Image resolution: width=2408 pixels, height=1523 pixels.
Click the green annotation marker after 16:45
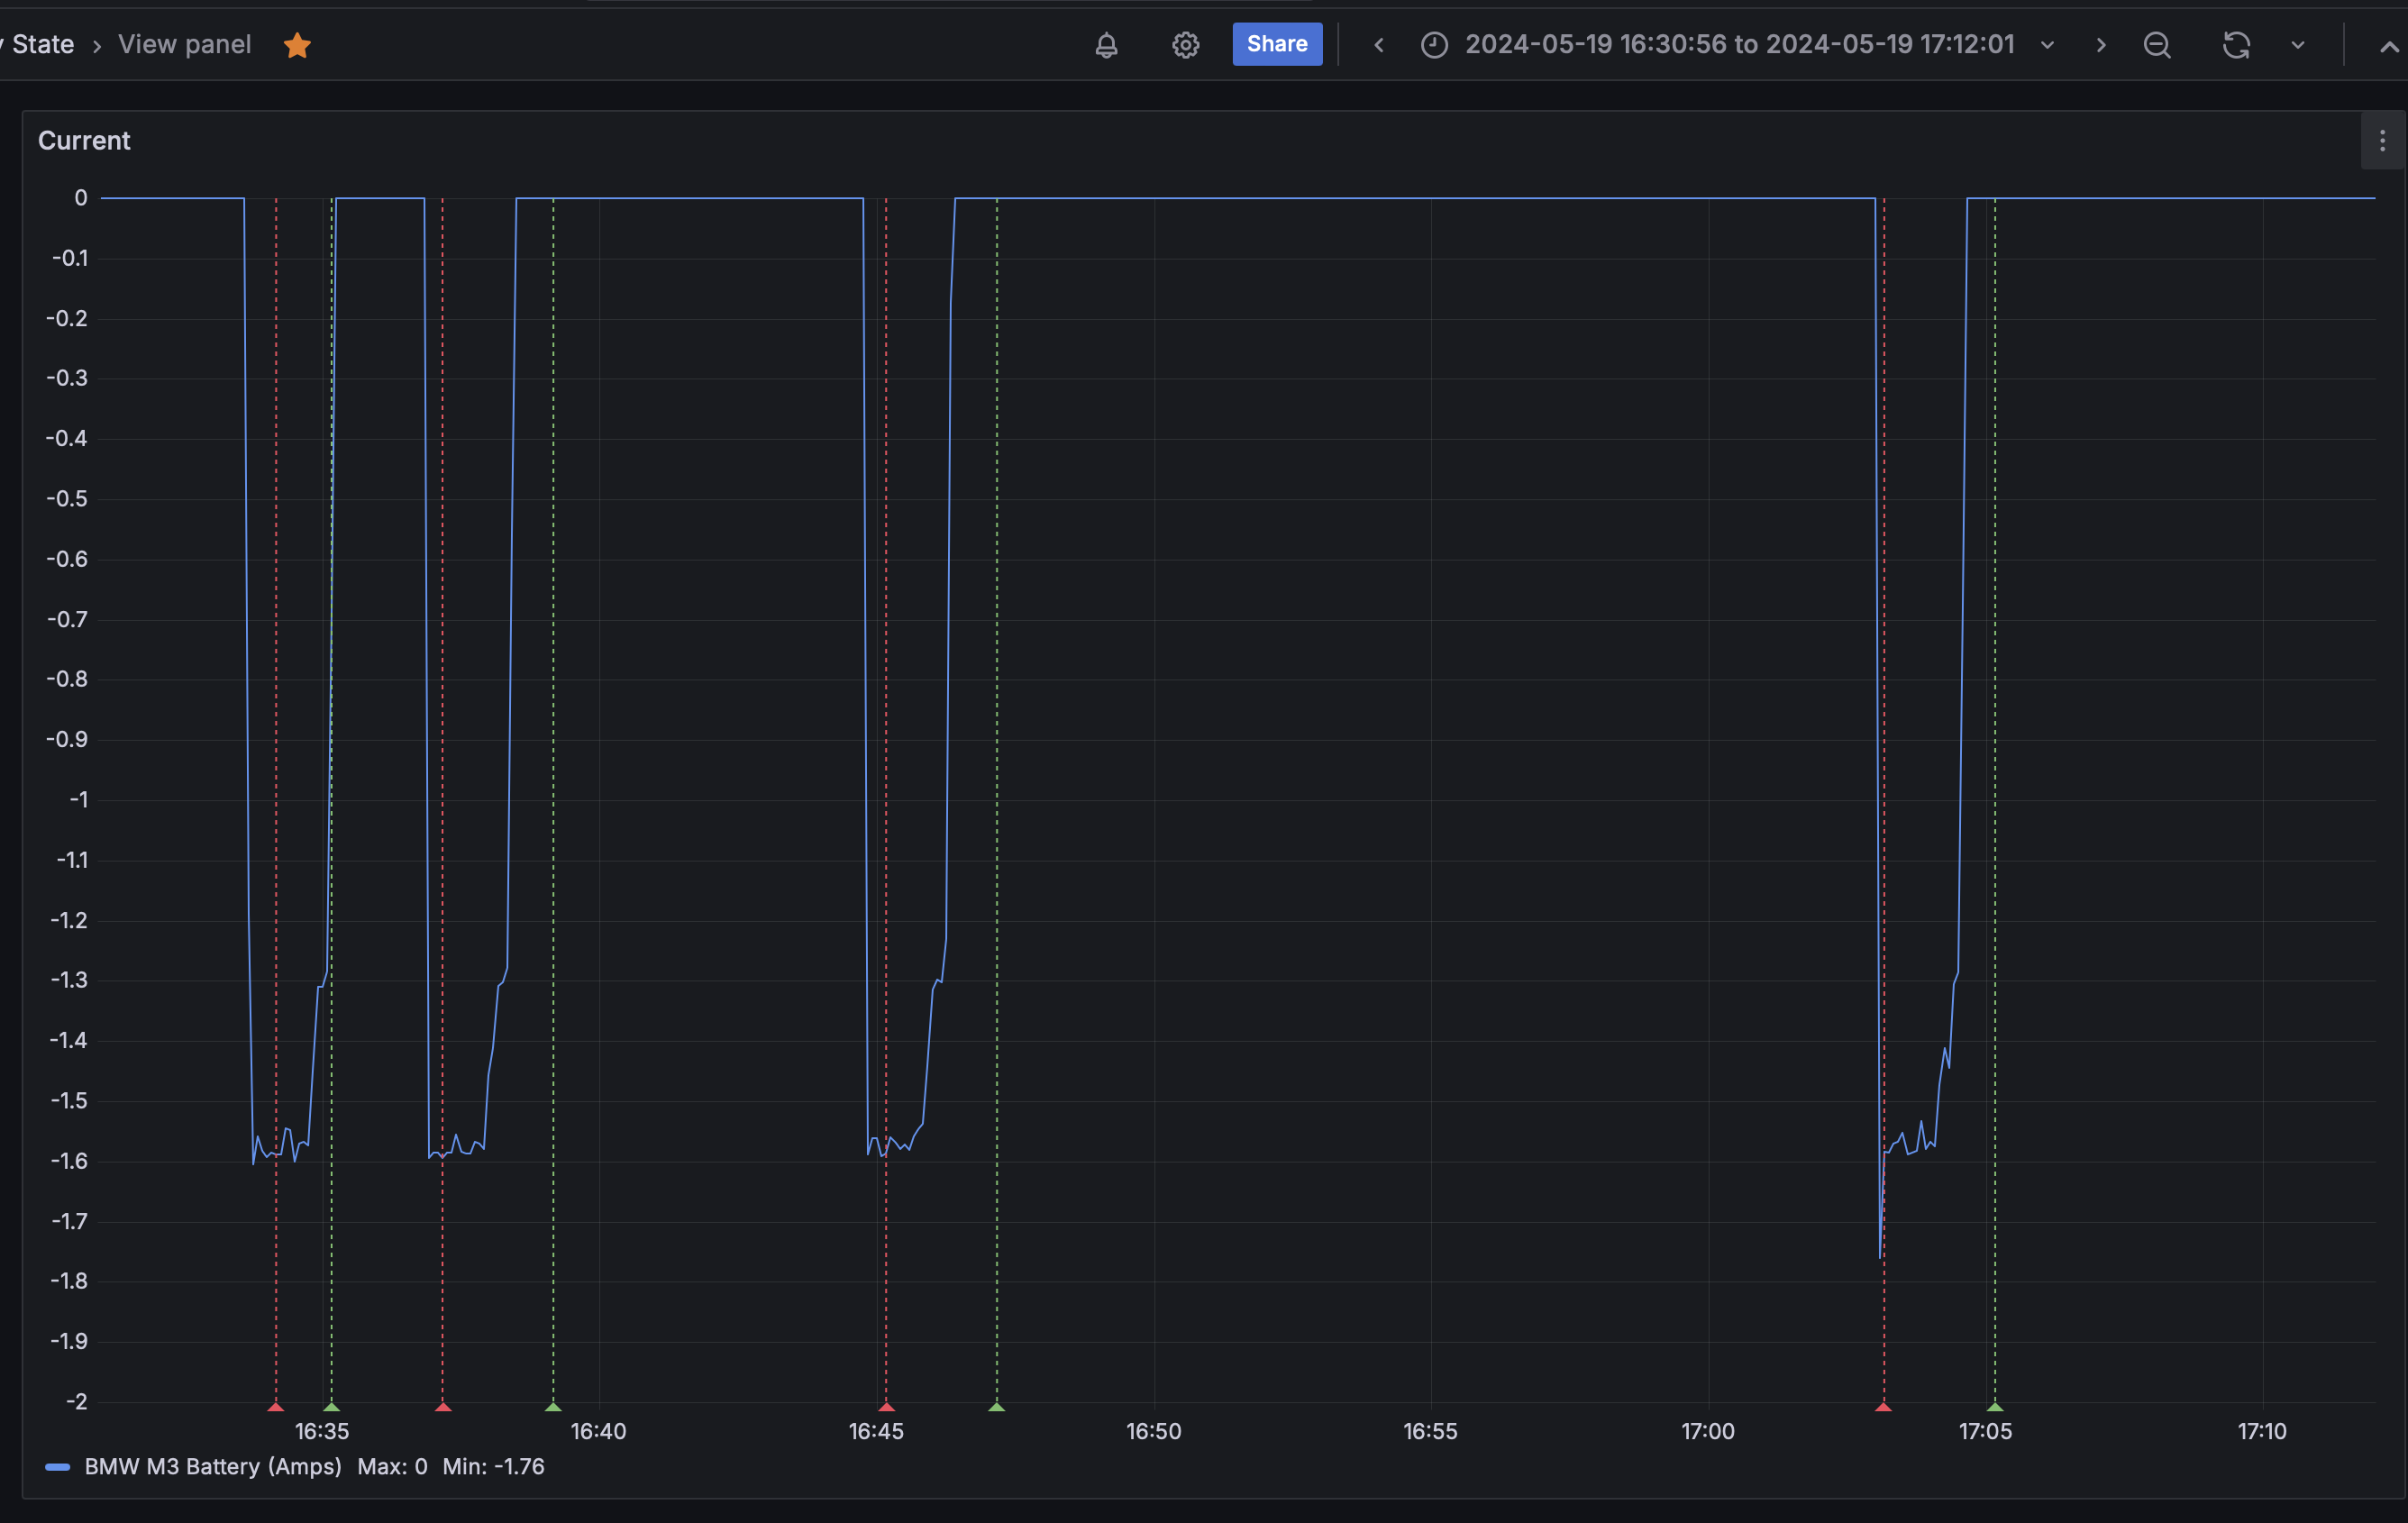pyautogui.click(x=996, y=1406)
